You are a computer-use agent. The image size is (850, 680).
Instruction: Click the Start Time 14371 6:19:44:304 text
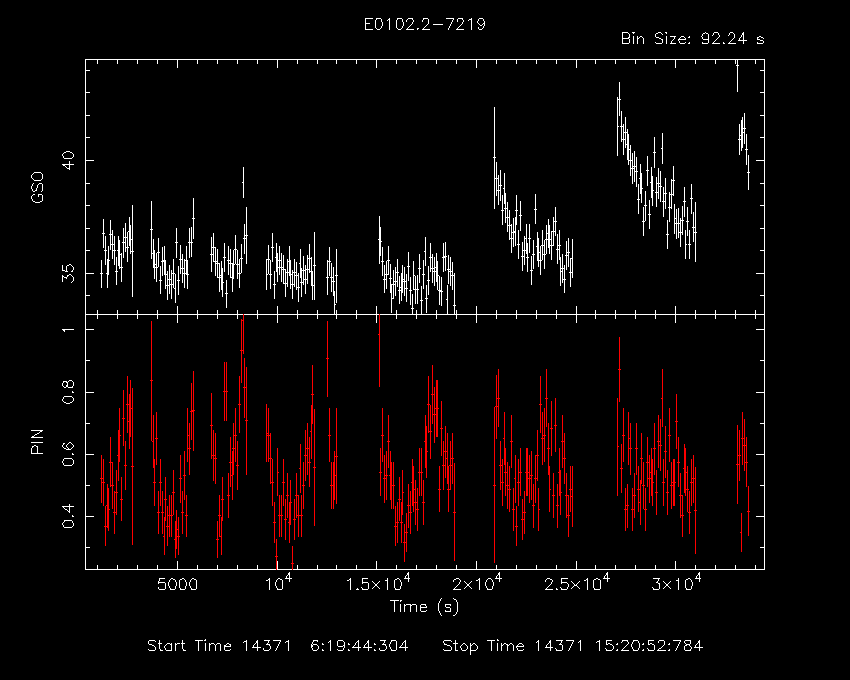[278, 646]
